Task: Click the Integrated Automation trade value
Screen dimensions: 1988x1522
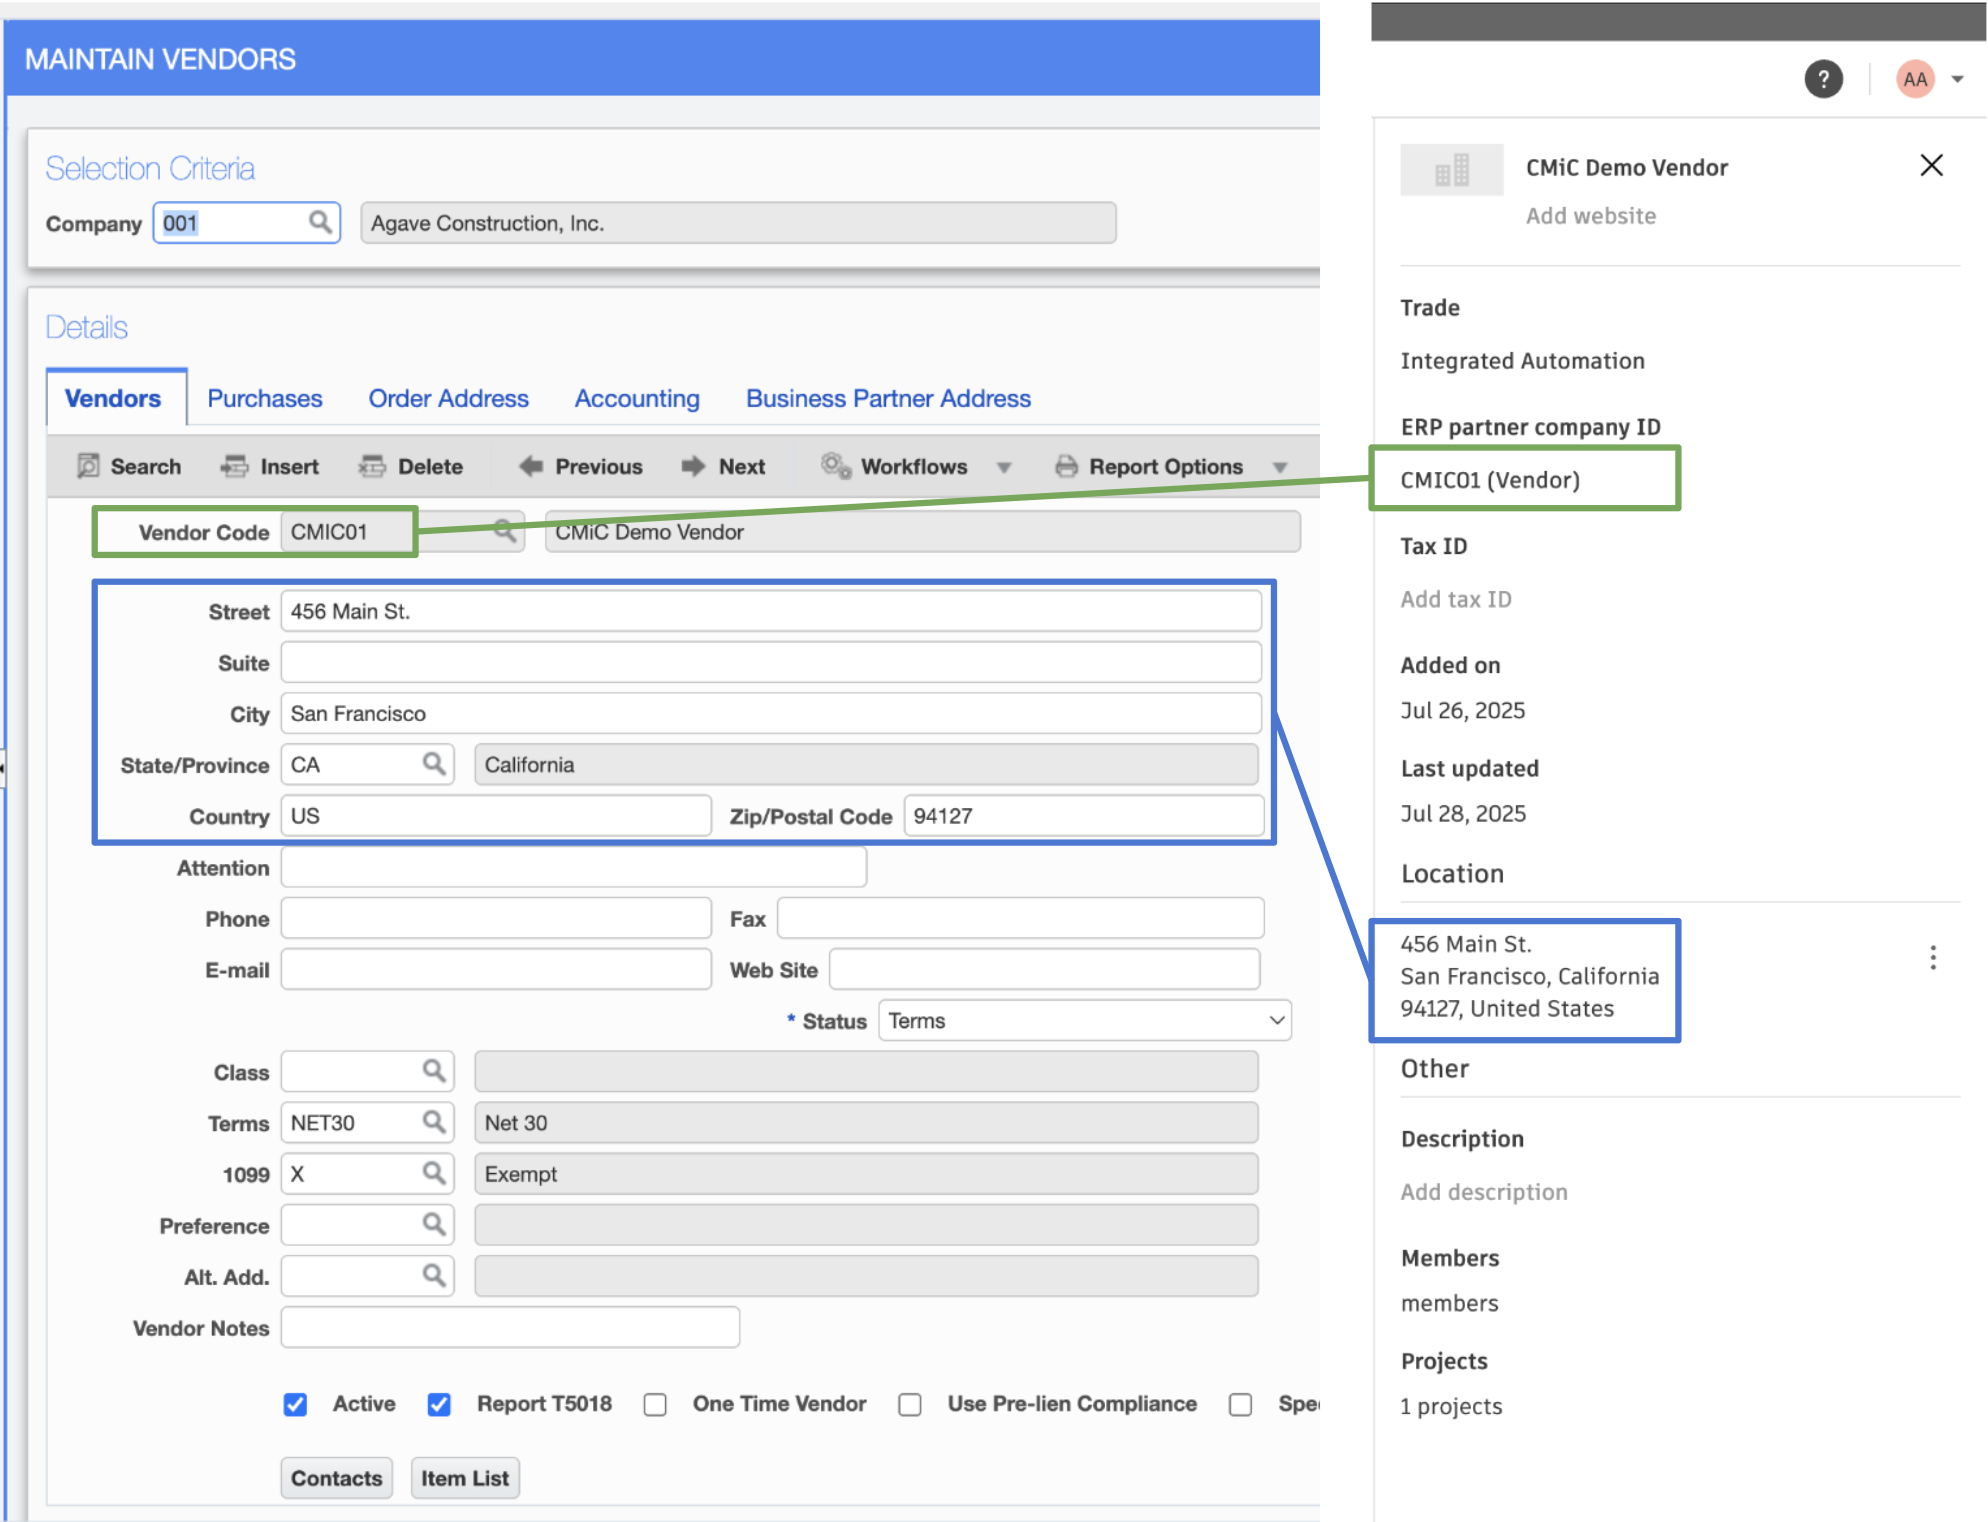Action: coord(1522,361)
